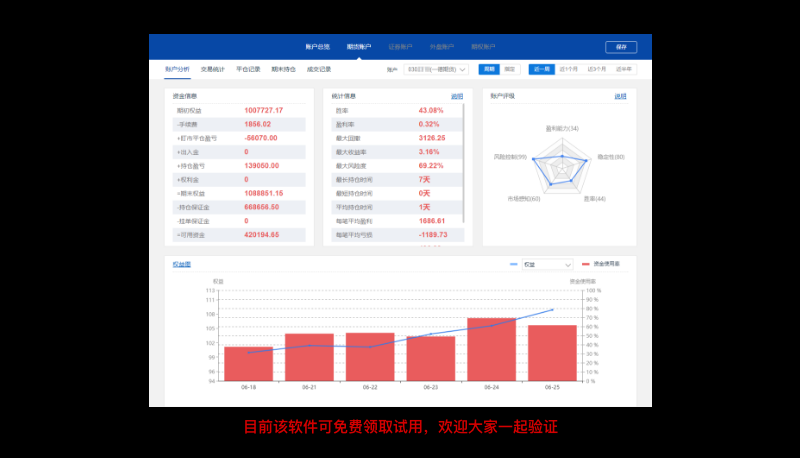Expand the 权益 series dropdown

click(549, 265)
